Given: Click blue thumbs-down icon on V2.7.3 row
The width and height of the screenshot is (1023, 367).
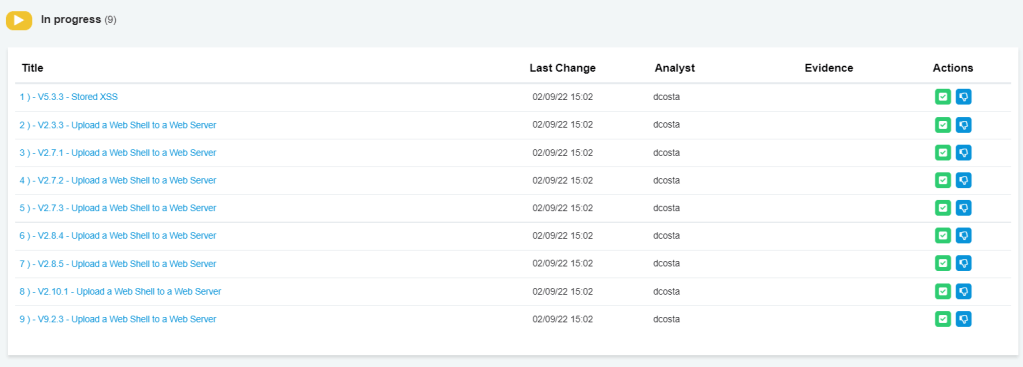Looking at the screenshot, I should [x=964, y=208].
